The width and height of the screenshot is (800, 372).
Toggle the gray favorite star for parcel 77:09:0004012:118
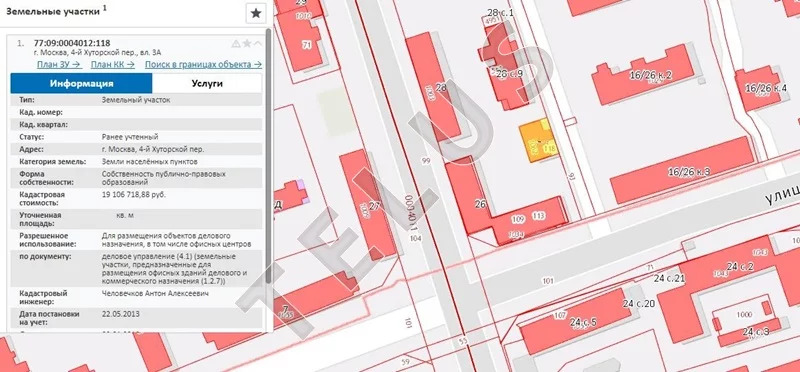[247, 44]
